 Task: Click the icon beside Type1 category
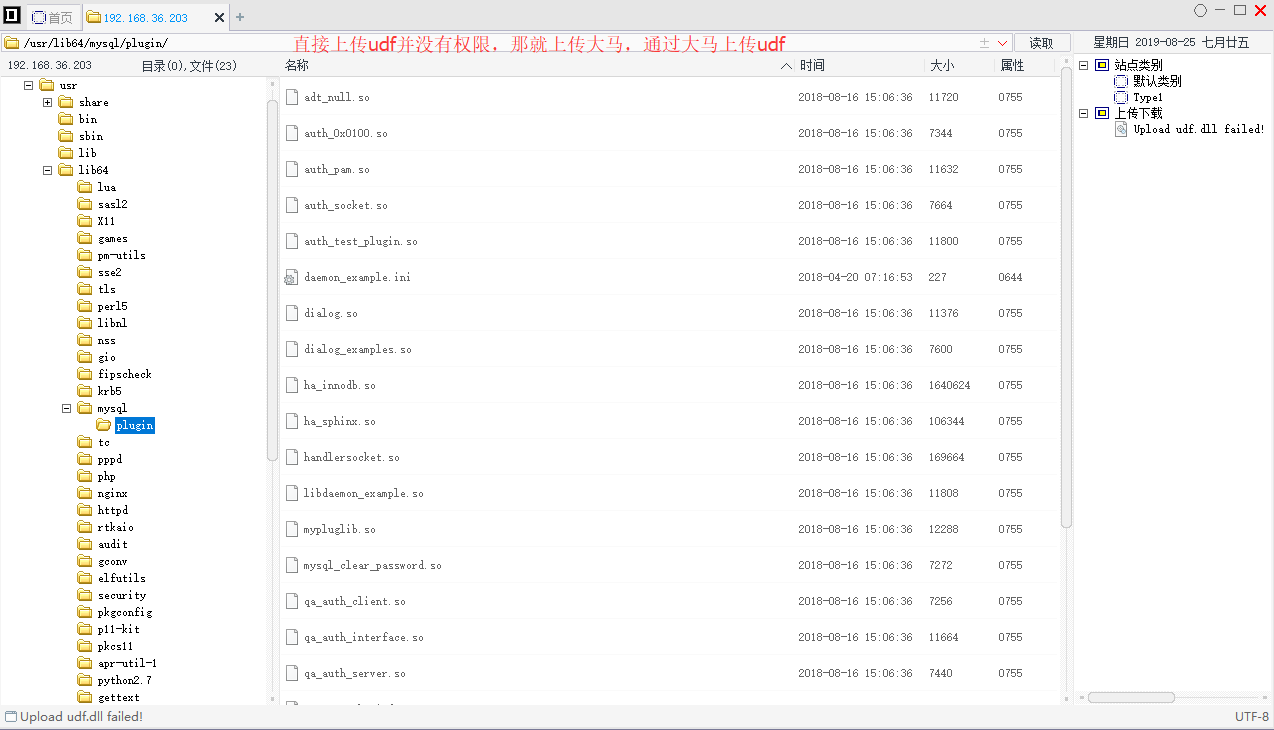1121,97
